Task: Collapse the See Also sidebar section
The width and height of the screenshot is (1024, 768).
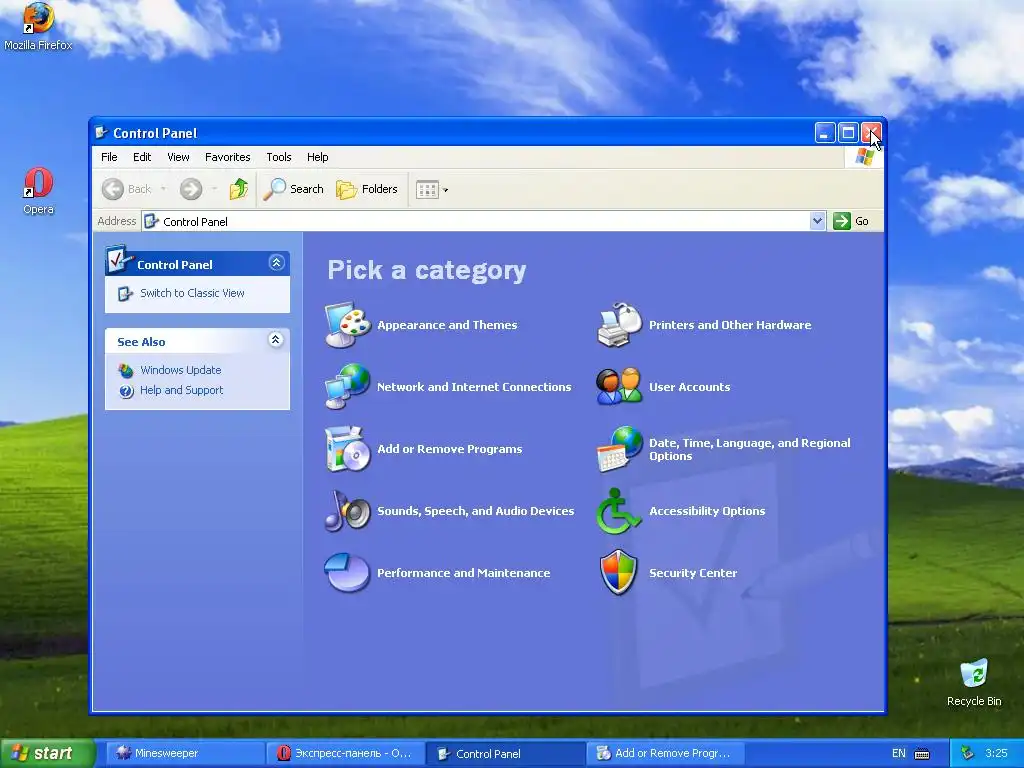Action: 276,340
